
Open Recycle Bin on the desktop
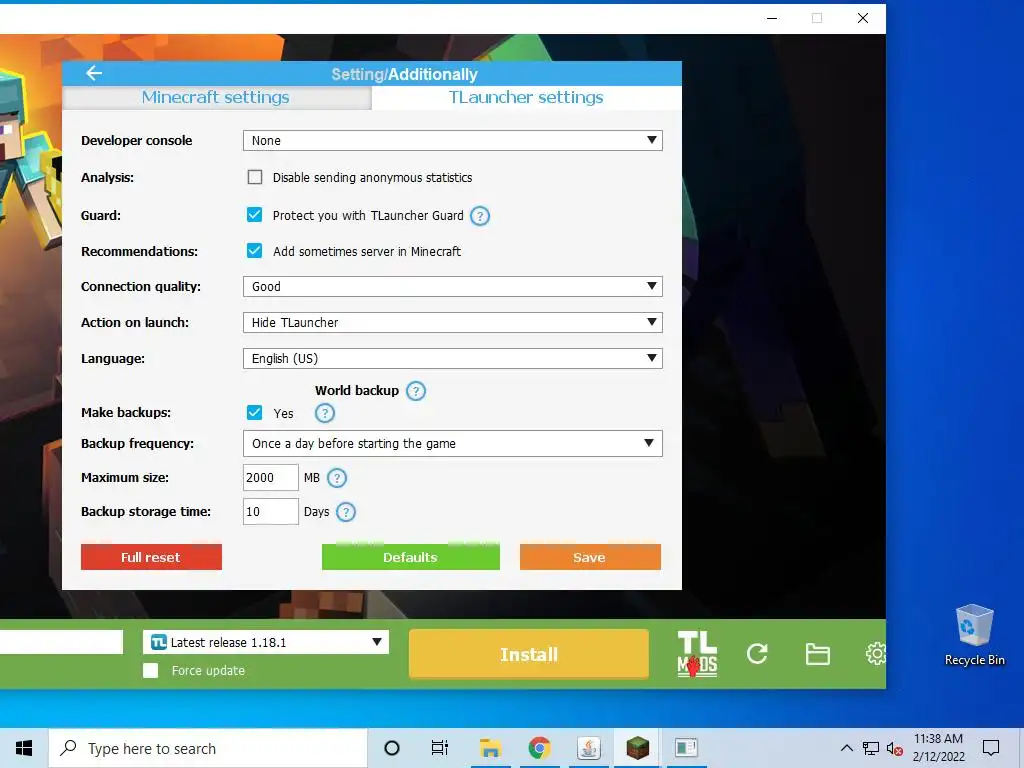pos(974,635)
